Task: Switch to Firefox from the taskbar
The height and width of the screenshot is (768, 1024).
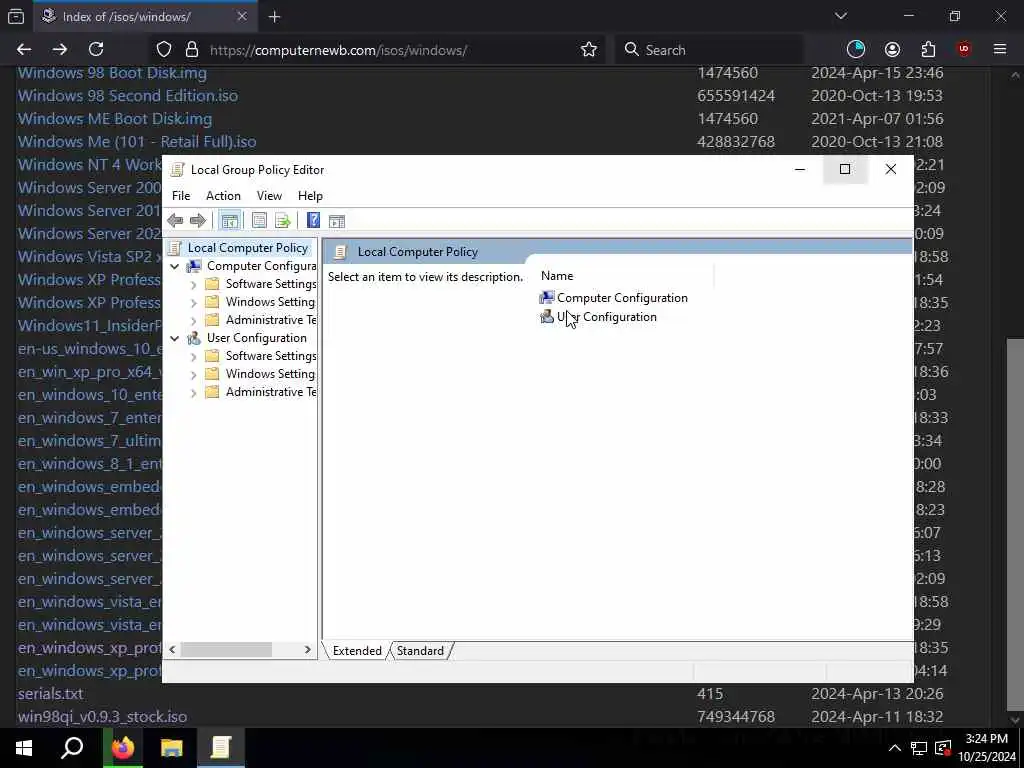Action: point(122,747)
